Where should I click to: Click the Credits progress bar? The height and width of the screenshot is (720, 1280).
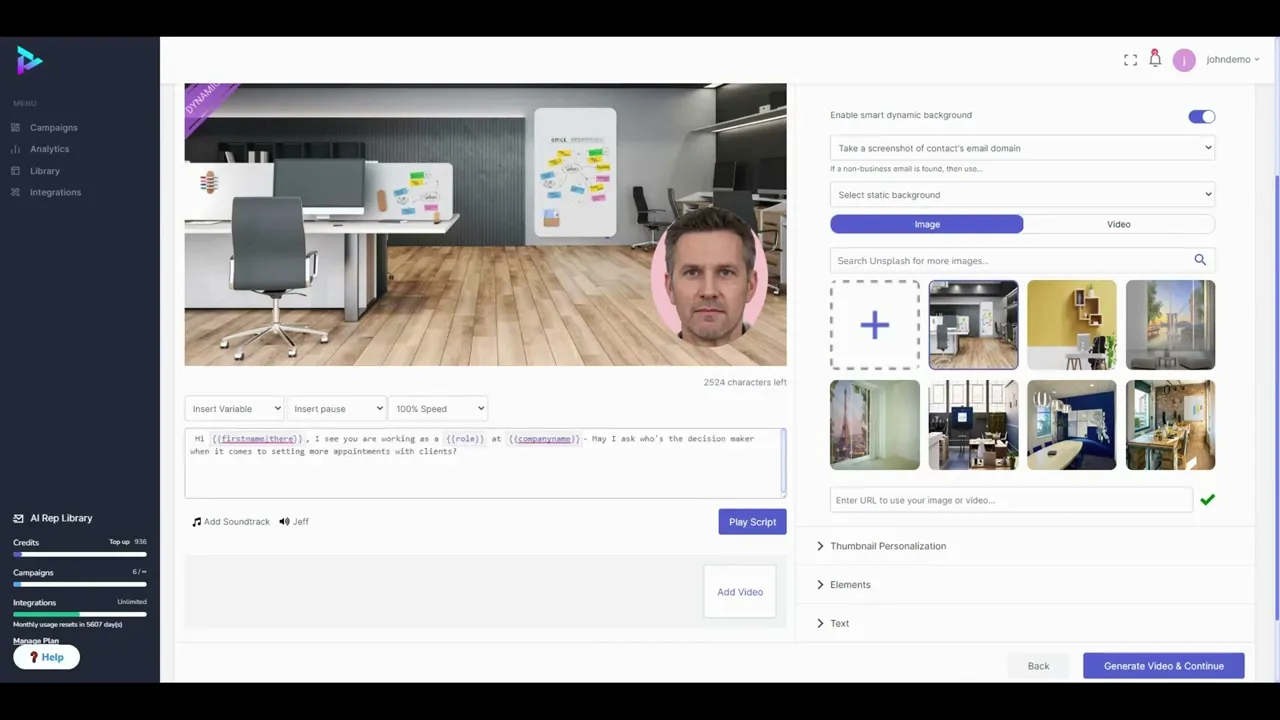(80, 553)
